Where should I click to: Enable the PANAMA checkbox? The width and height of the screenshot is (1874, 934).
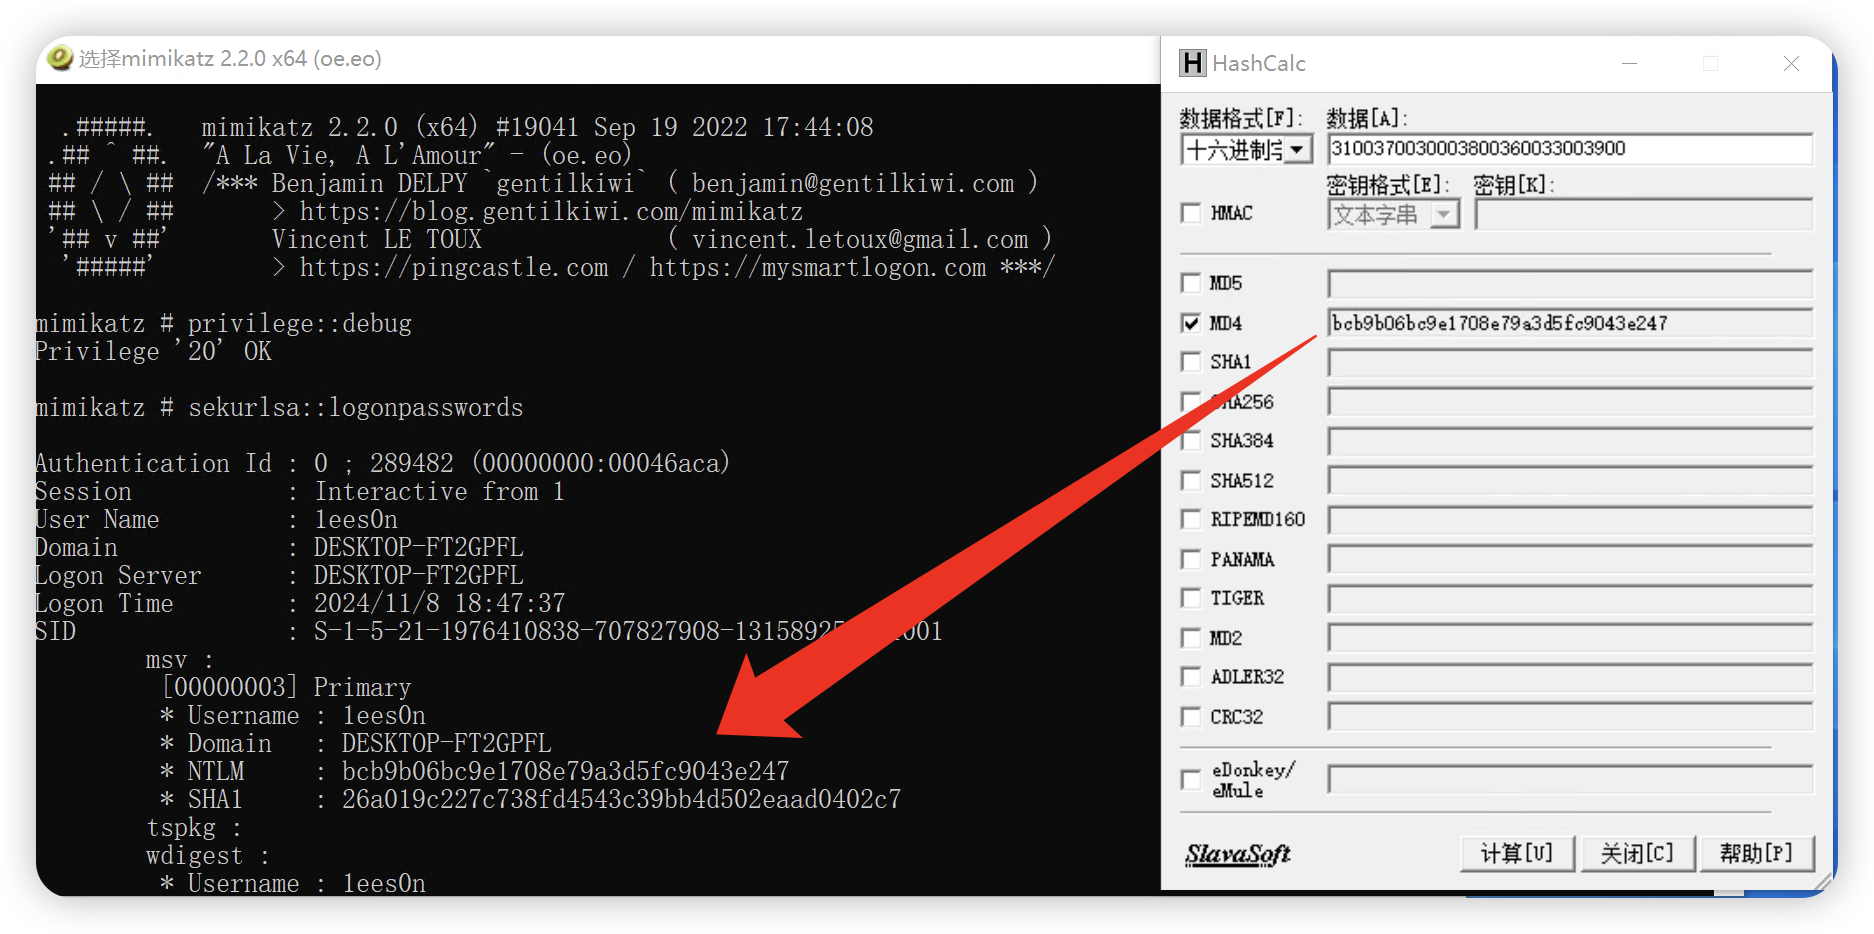click(1190, 559)
